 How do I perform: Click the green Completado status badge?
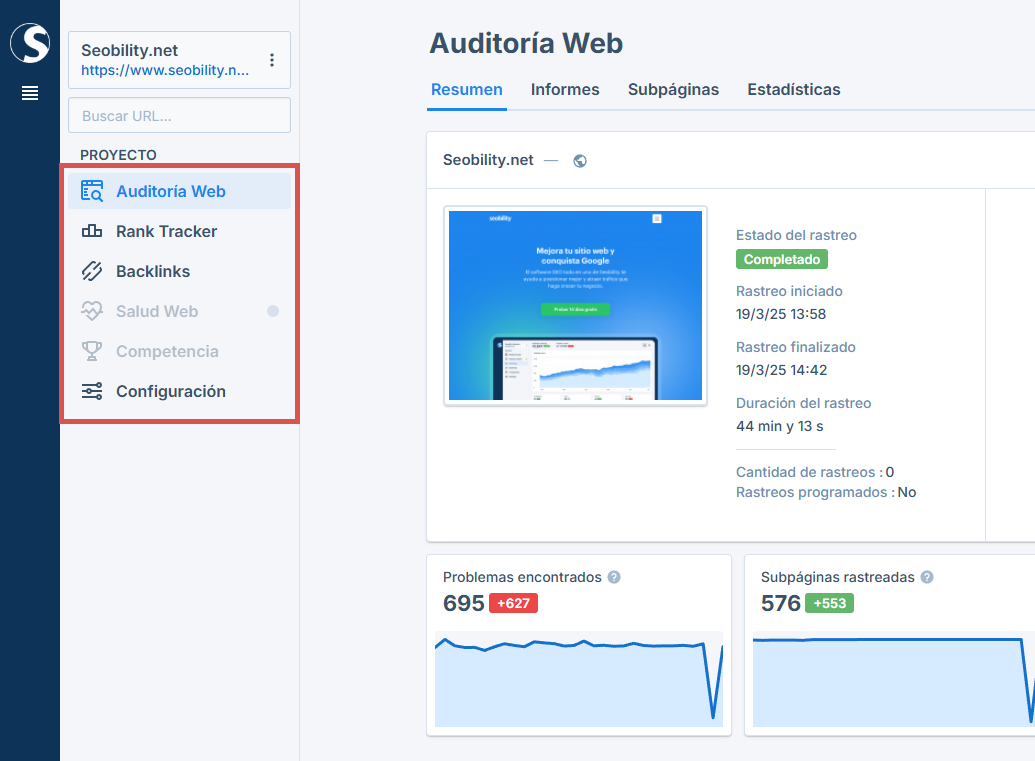(x=782, y=259)
